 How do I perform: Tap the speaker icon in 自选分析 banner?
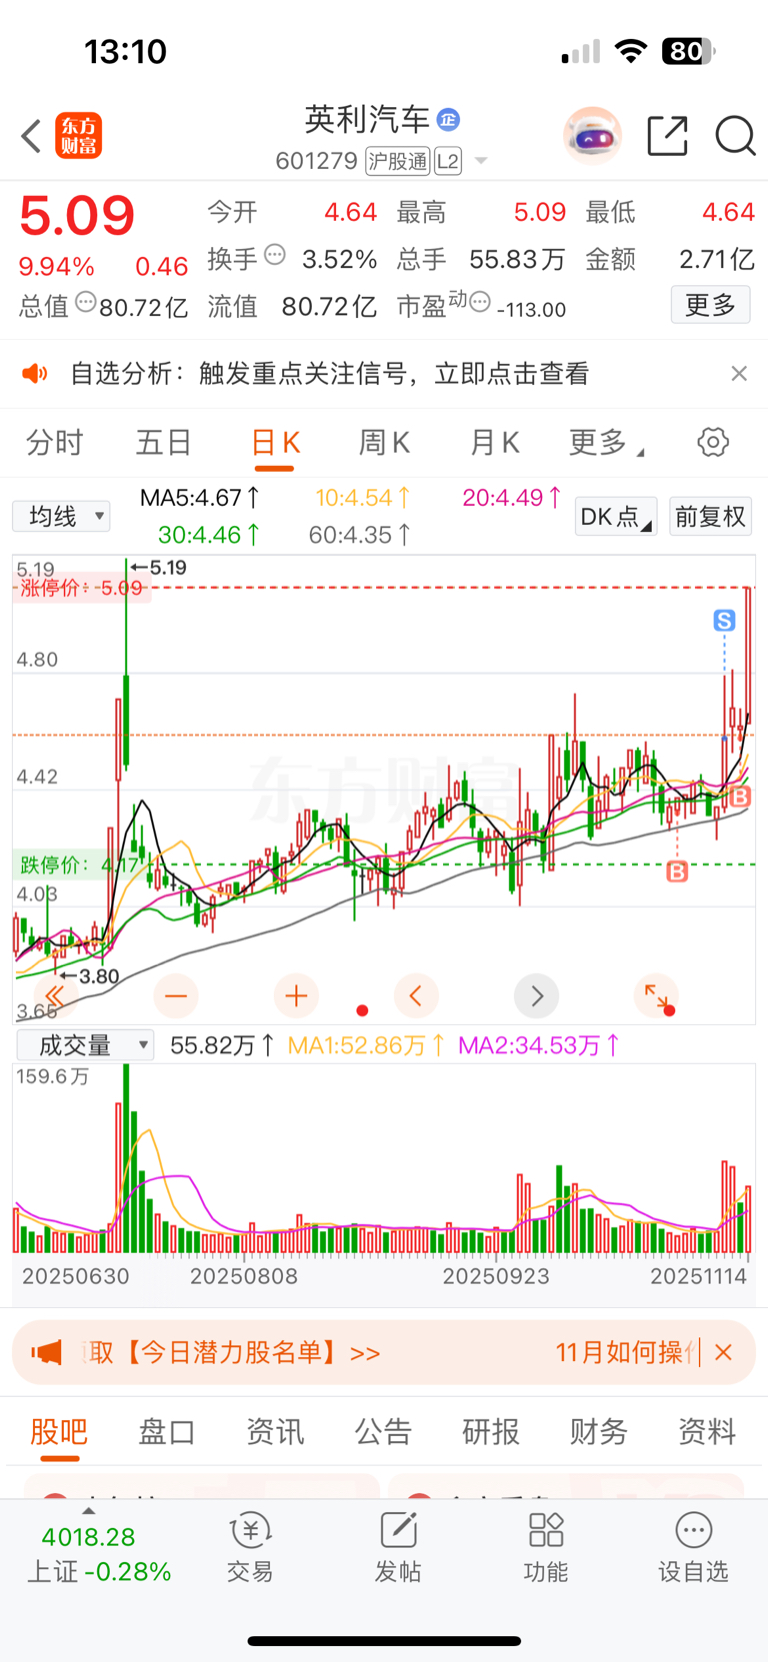(x=35, y=374)
